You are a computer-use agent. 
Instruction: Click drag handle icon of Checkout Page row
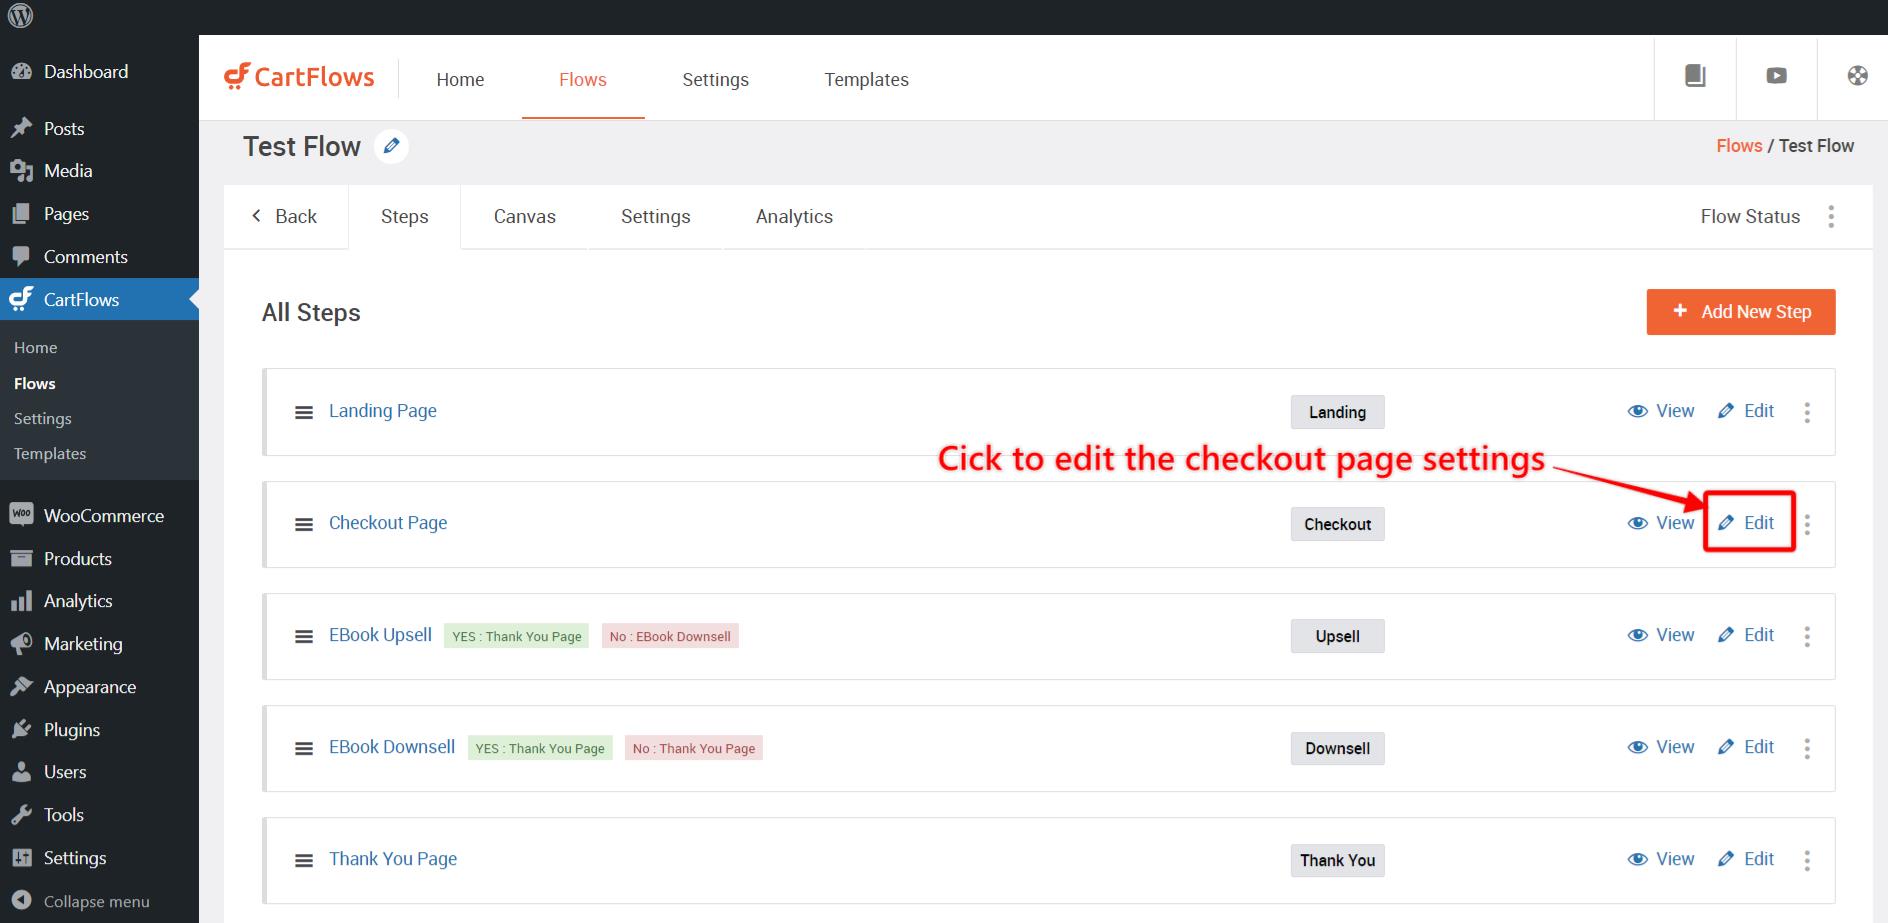(304, 524)
